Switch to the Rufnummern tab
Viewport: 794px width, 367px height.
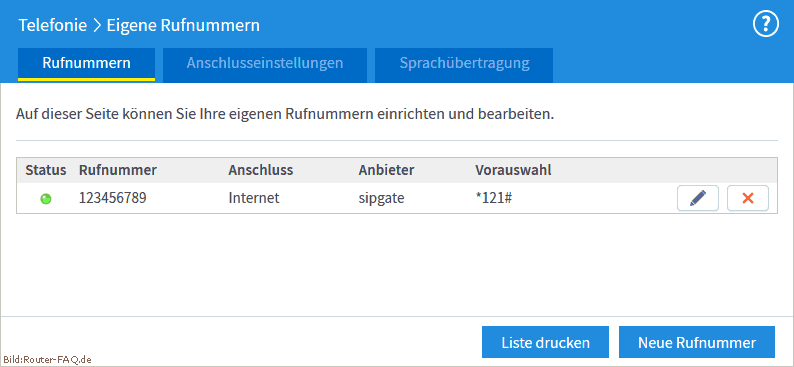tap(86, 64)
